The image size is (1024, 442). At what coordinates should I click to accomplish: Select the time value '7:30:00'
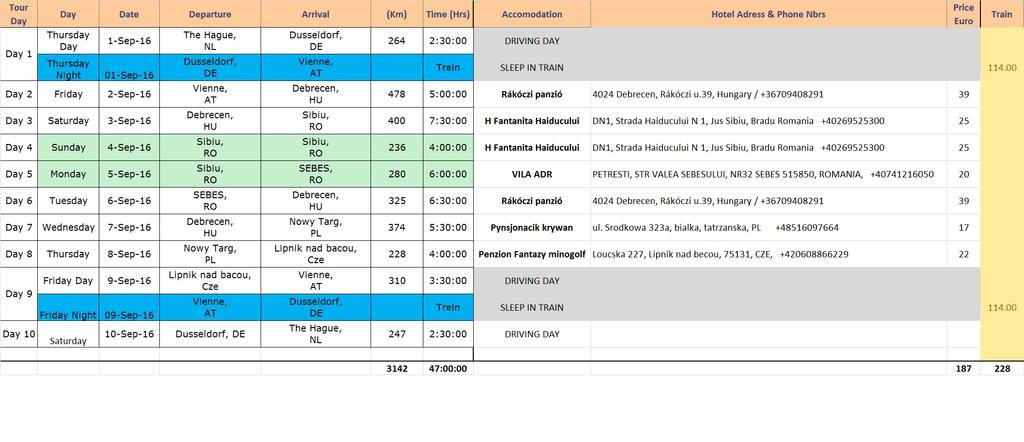tap(447, 121)
